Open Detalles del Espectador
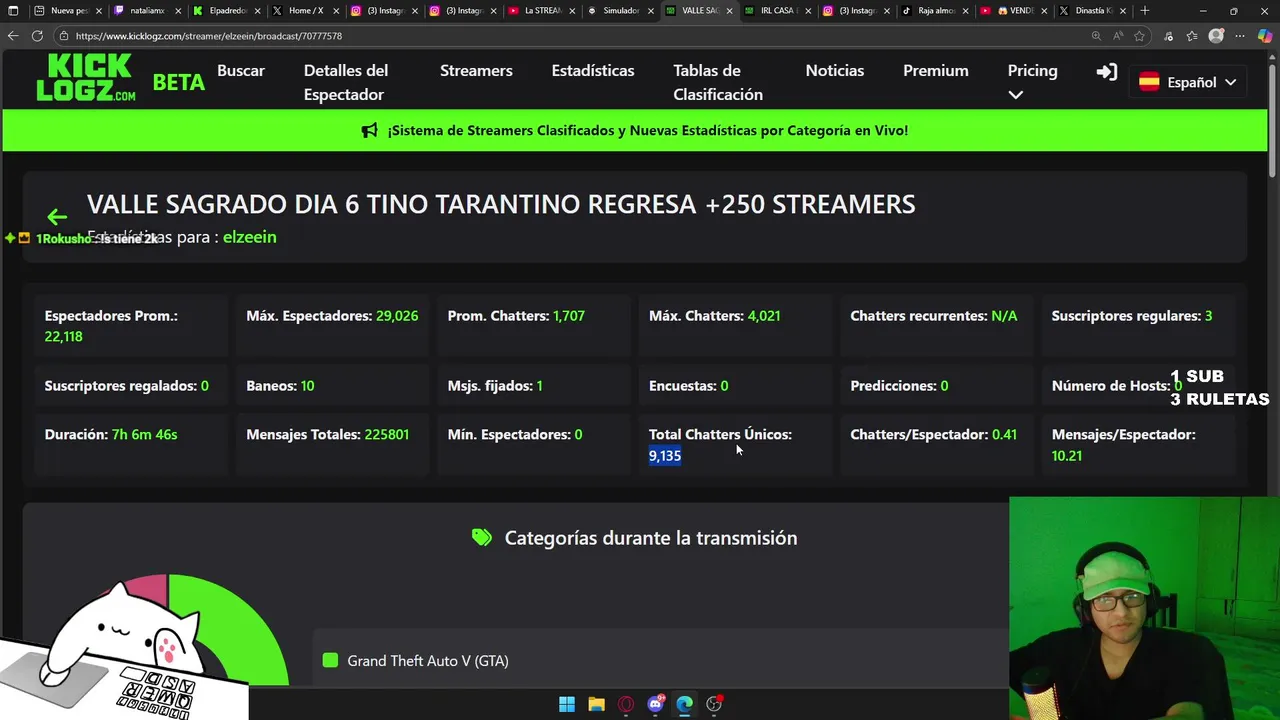 (346, 82)
